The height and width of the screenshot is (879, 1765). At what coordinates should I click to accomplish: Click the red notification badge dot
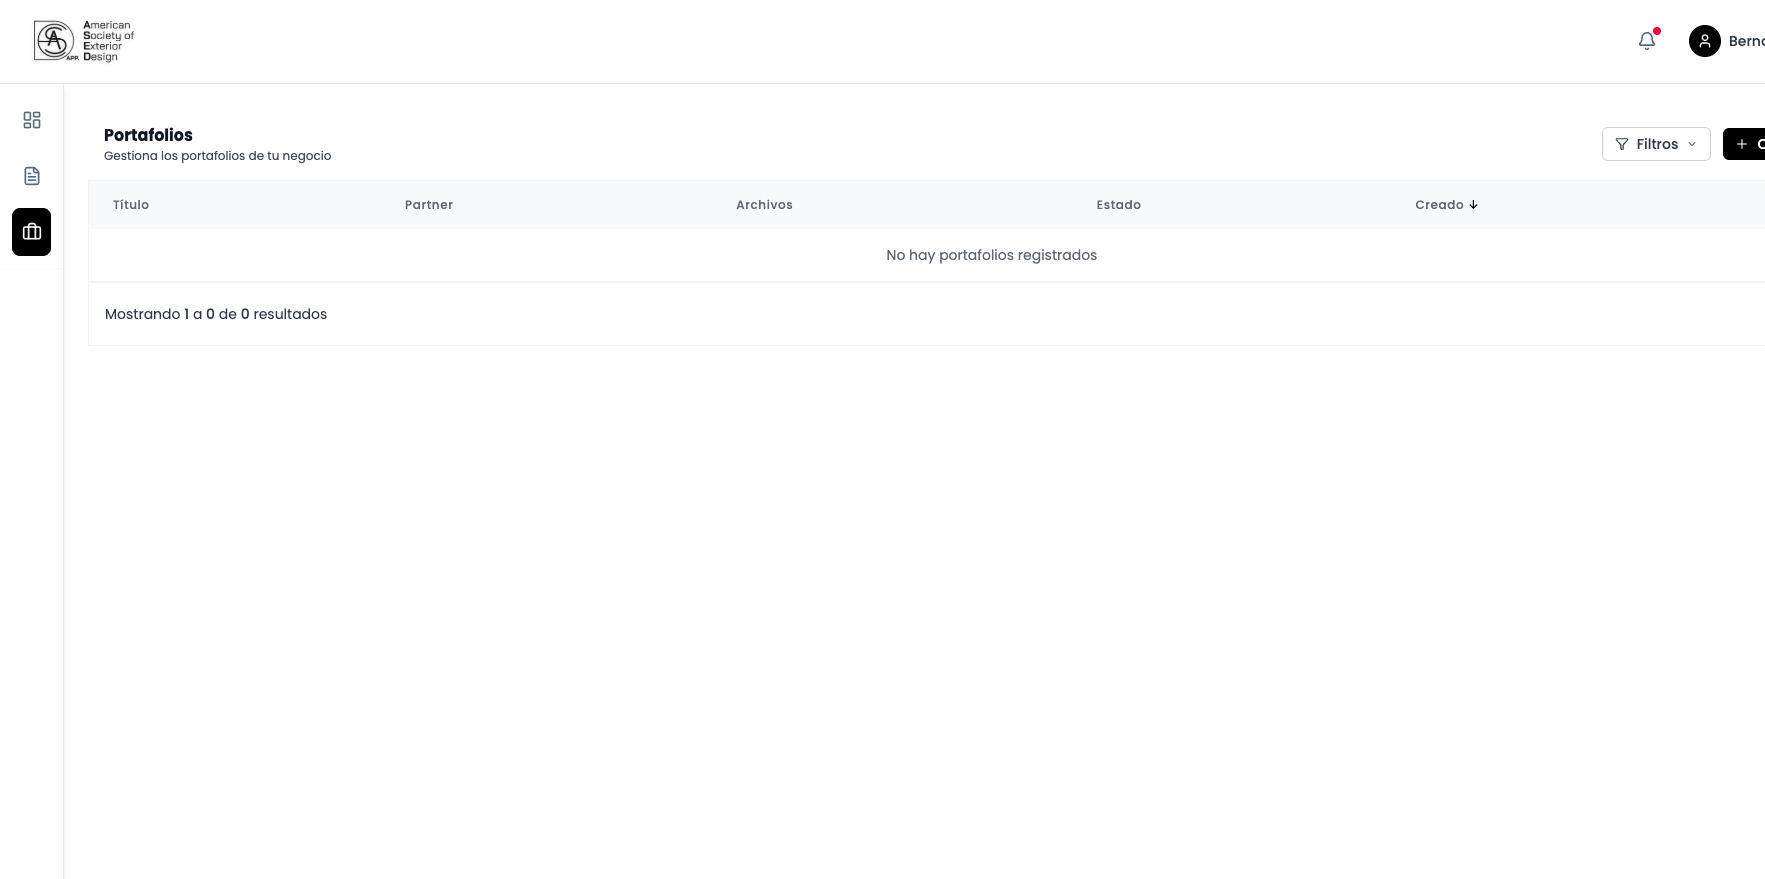pyautogui.click(x=1657, y=31)
